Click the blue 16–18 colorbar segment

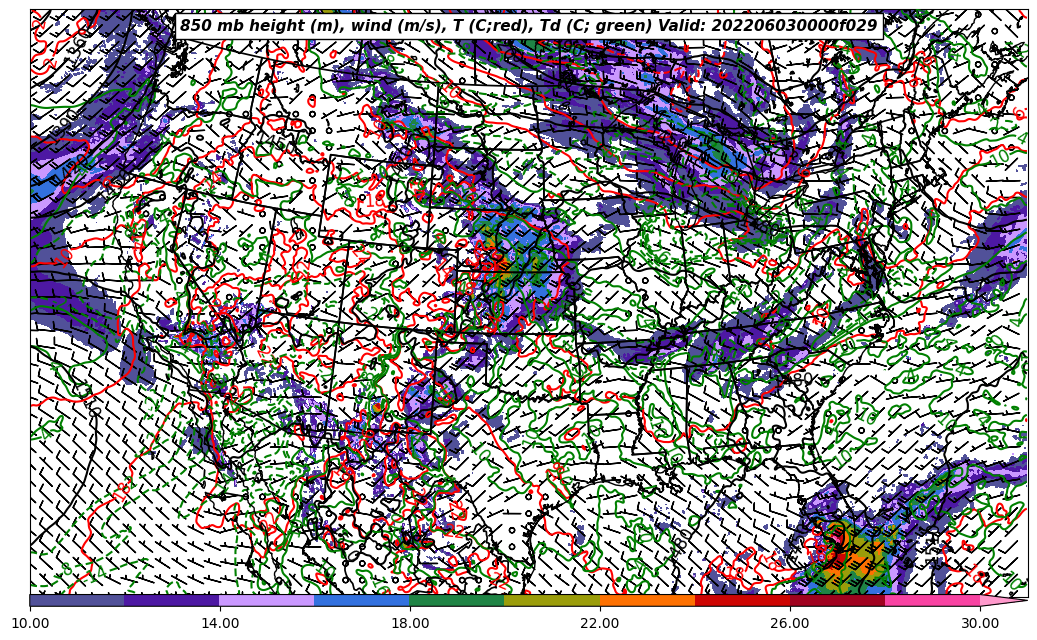click(362, 600)
